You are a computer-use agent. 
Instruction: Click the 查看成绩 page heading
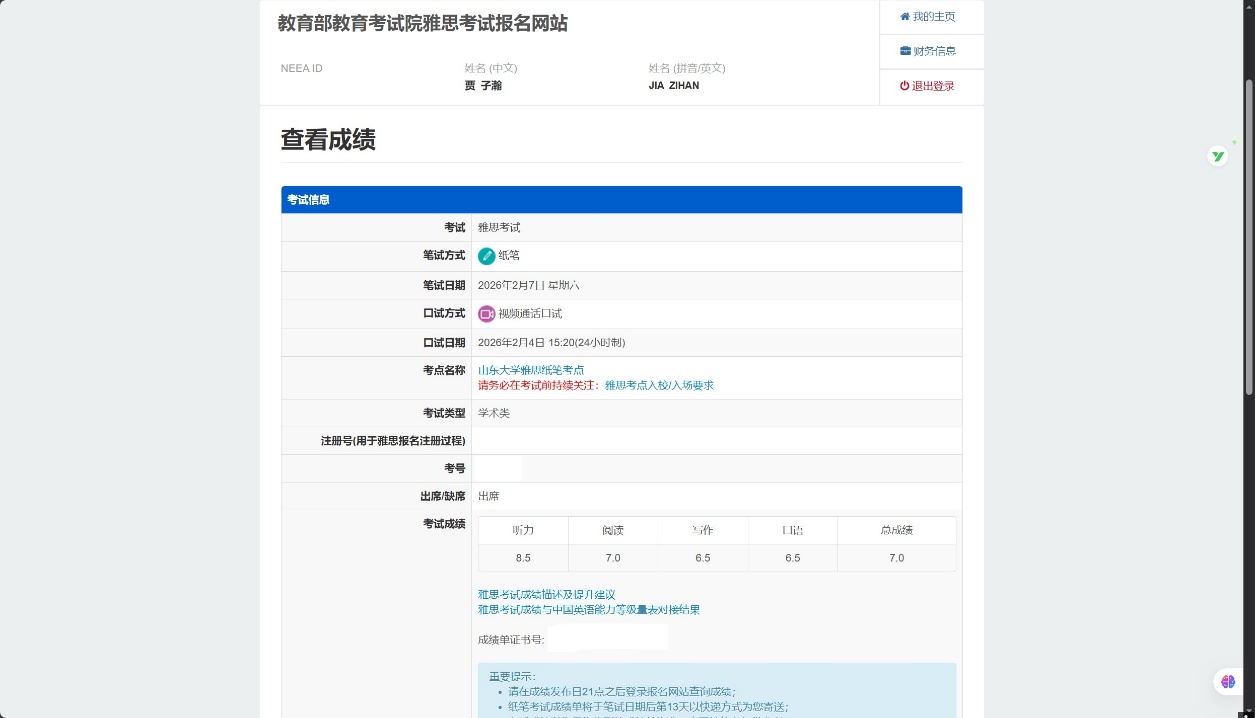[328, 140]
